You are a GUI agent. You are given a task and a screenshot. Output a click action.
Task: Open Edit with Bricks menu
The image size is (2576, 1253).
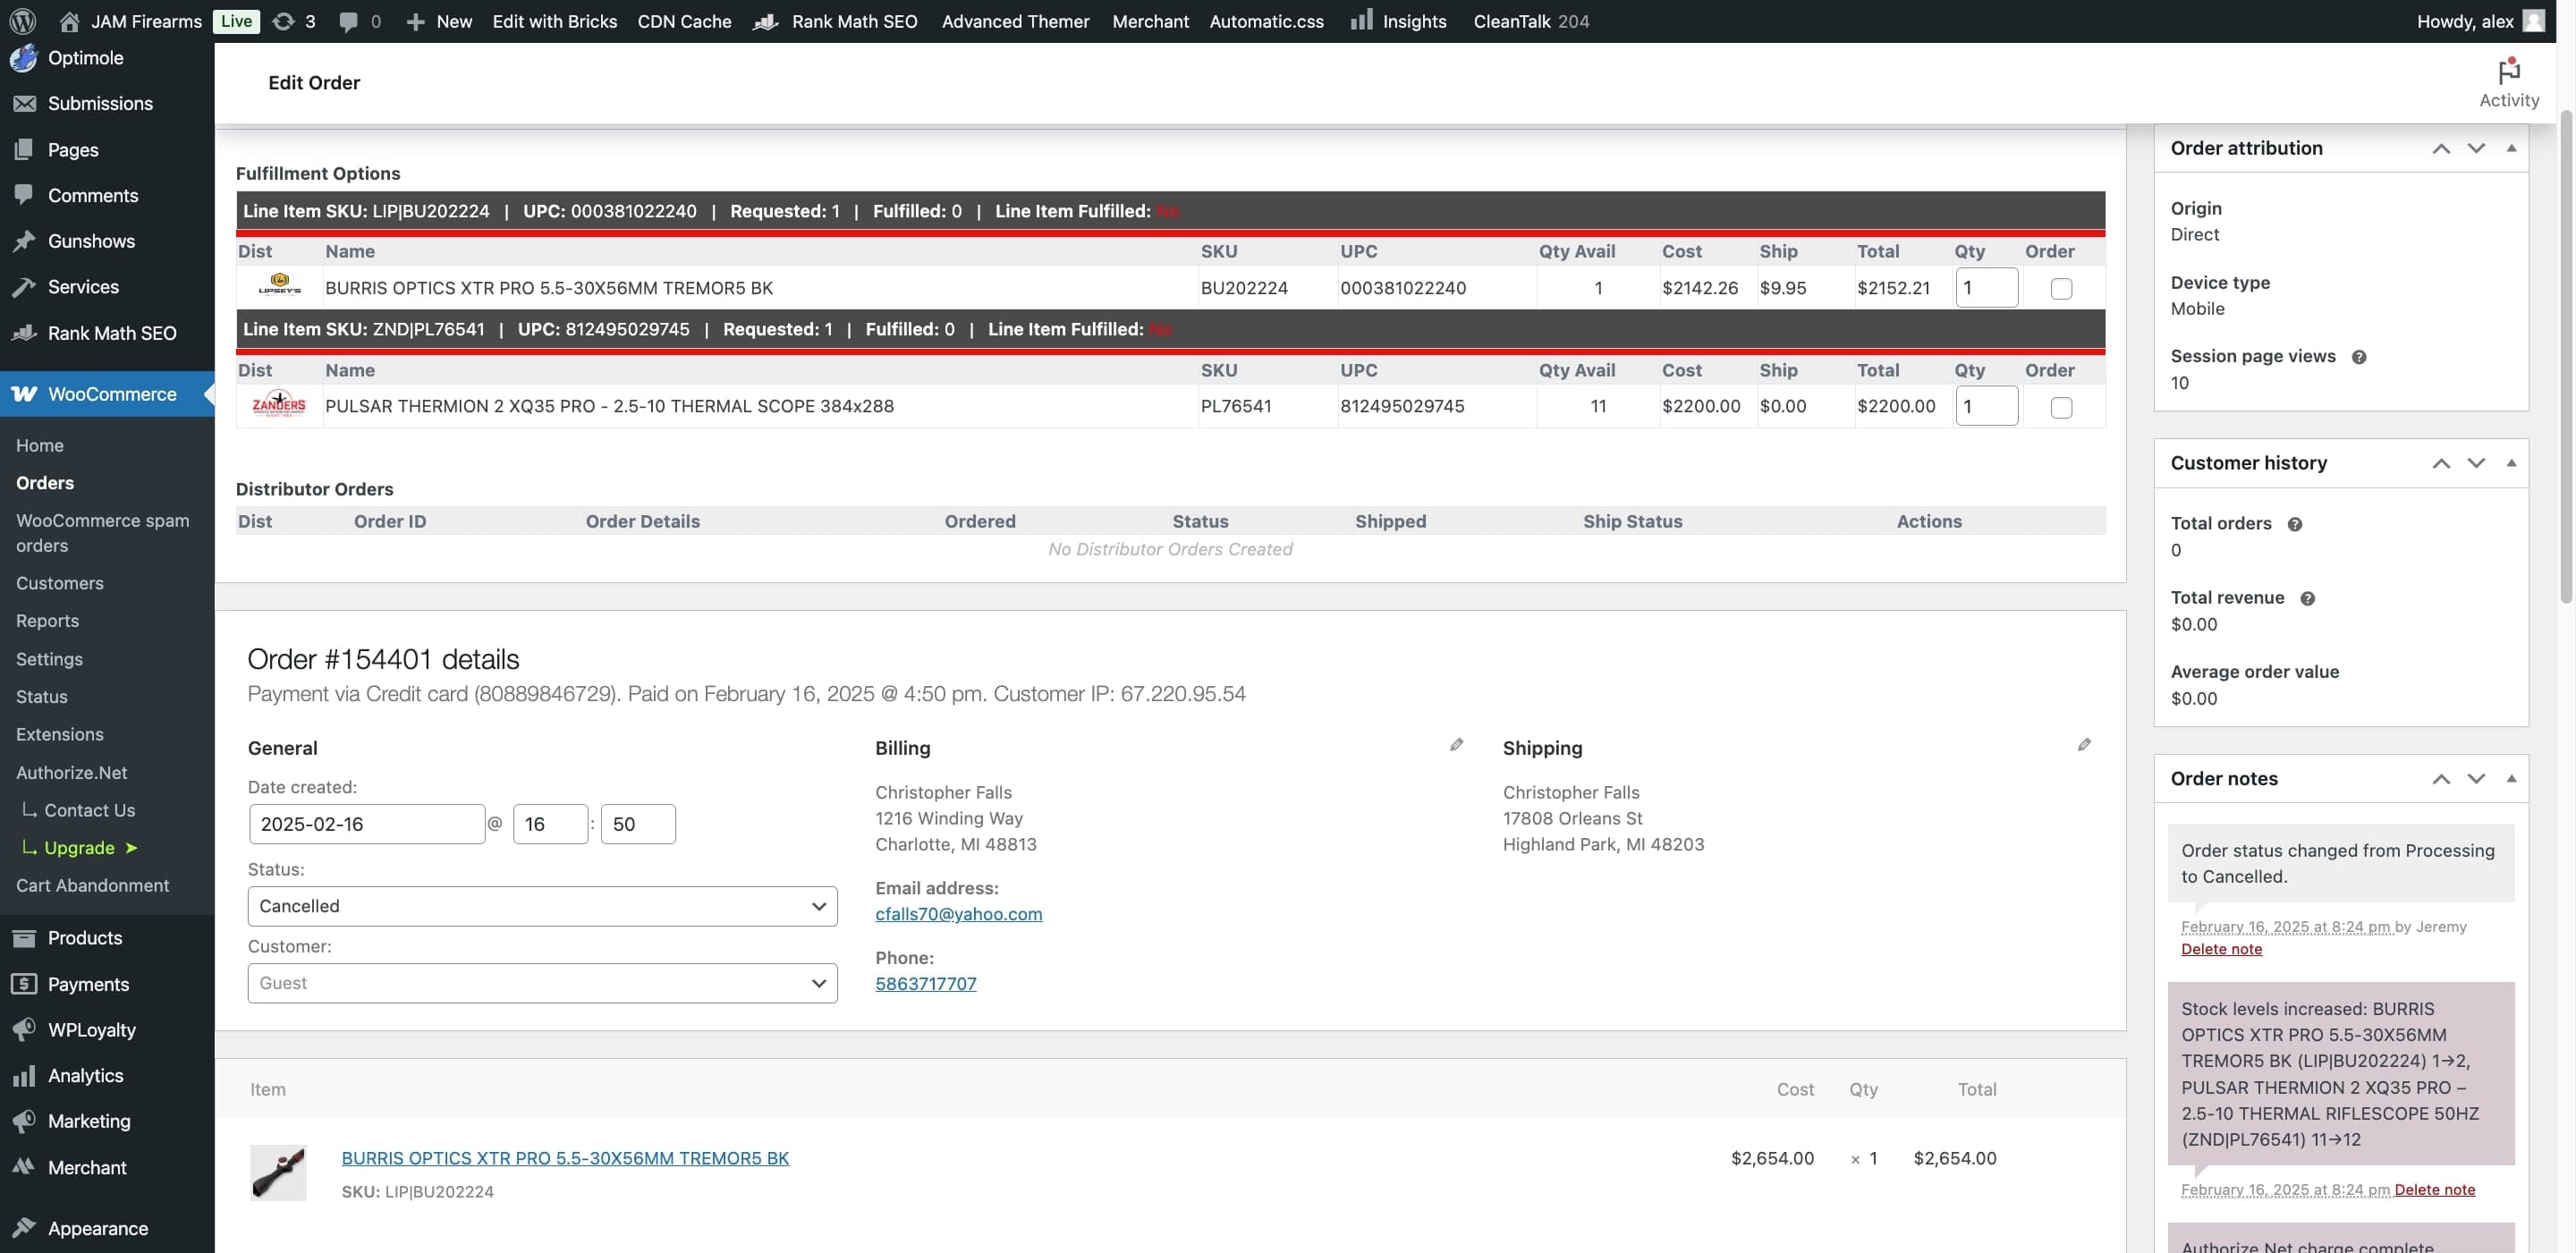pos(554,21)
